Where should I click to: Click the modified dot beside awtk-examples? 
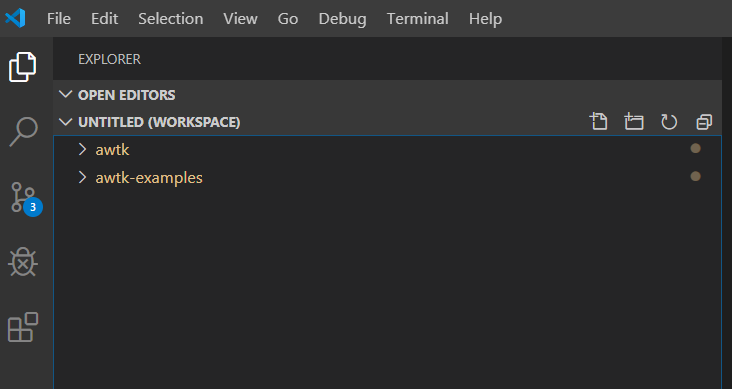(x=696, y=176)
